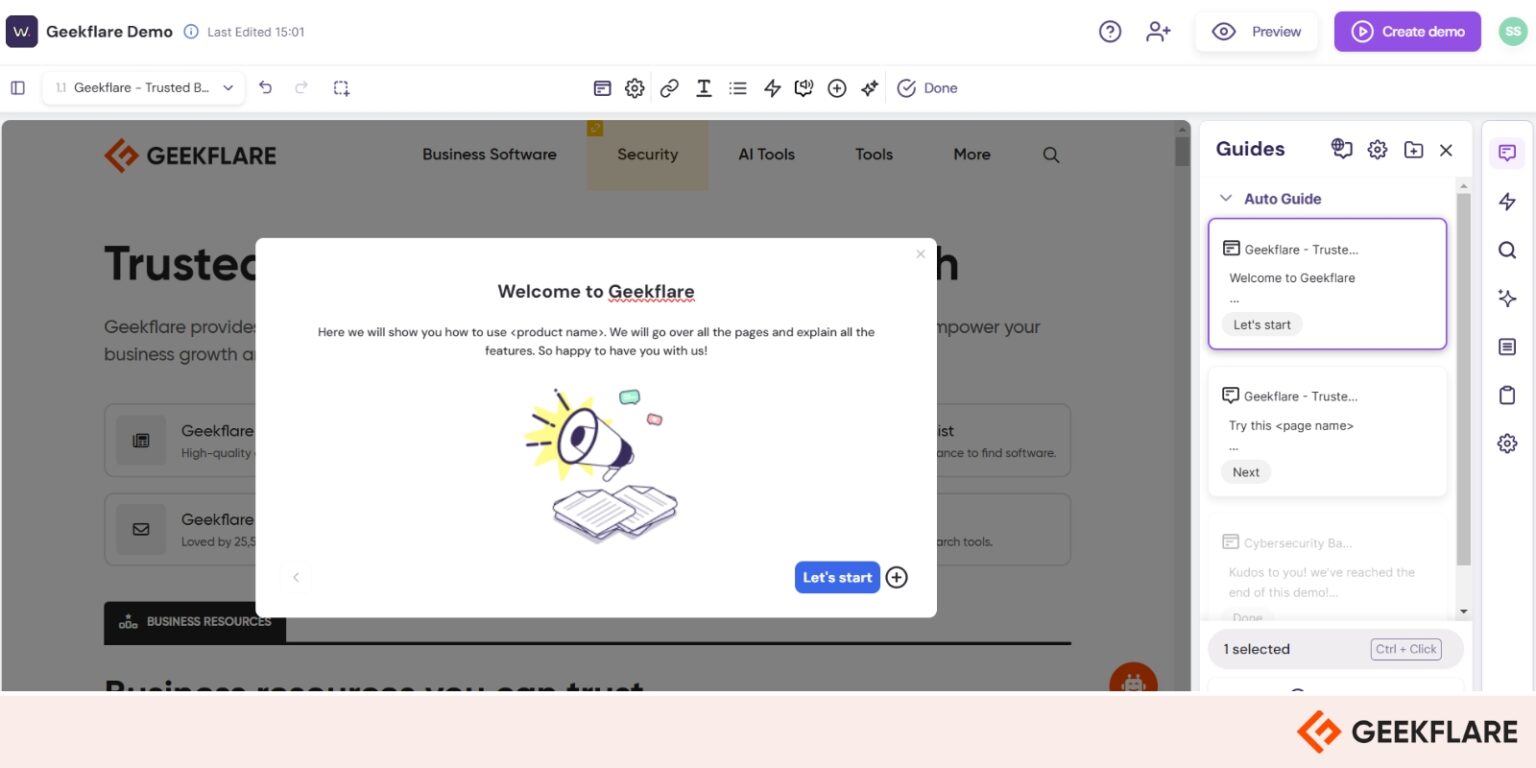
Task: Click the Next chip in guide card
Action: [x=1246, y=472]
